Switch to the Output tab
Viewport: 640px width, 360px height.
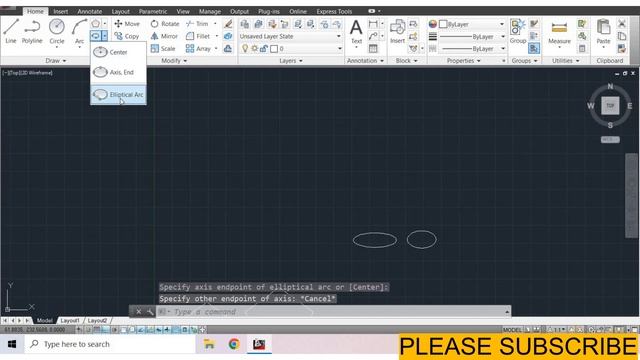click(x=240, y=11)
